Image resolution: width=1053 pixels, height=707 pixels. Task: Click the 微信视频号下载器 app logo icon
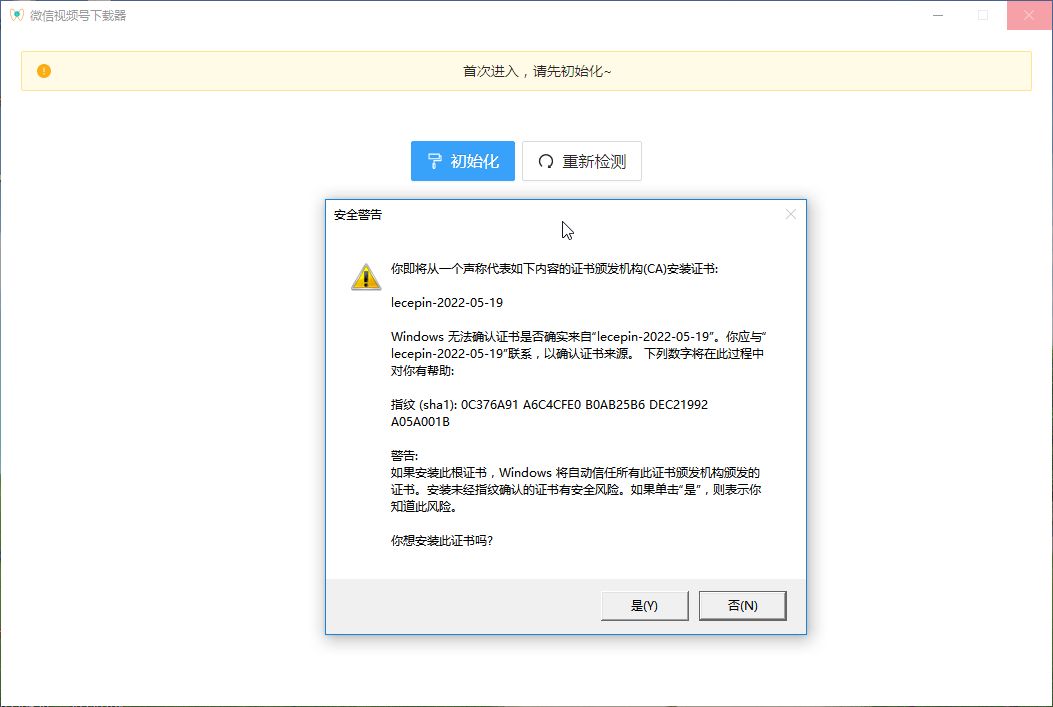(17, 15)
